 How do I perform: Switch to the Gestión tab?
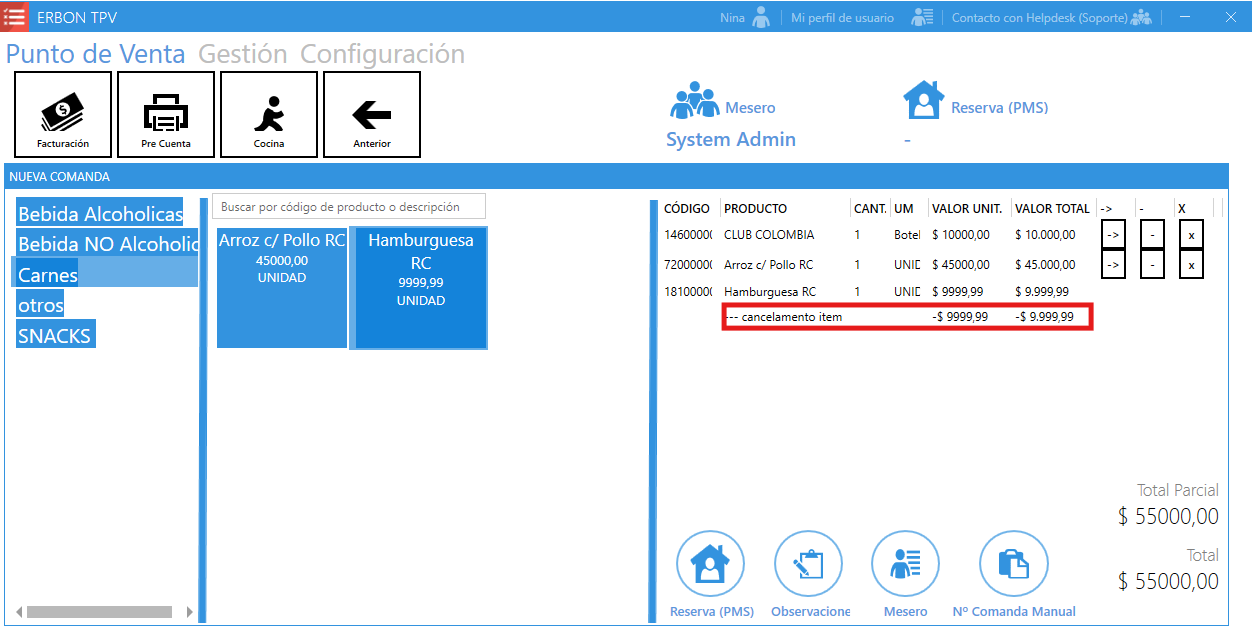click(x=242, y=54)
